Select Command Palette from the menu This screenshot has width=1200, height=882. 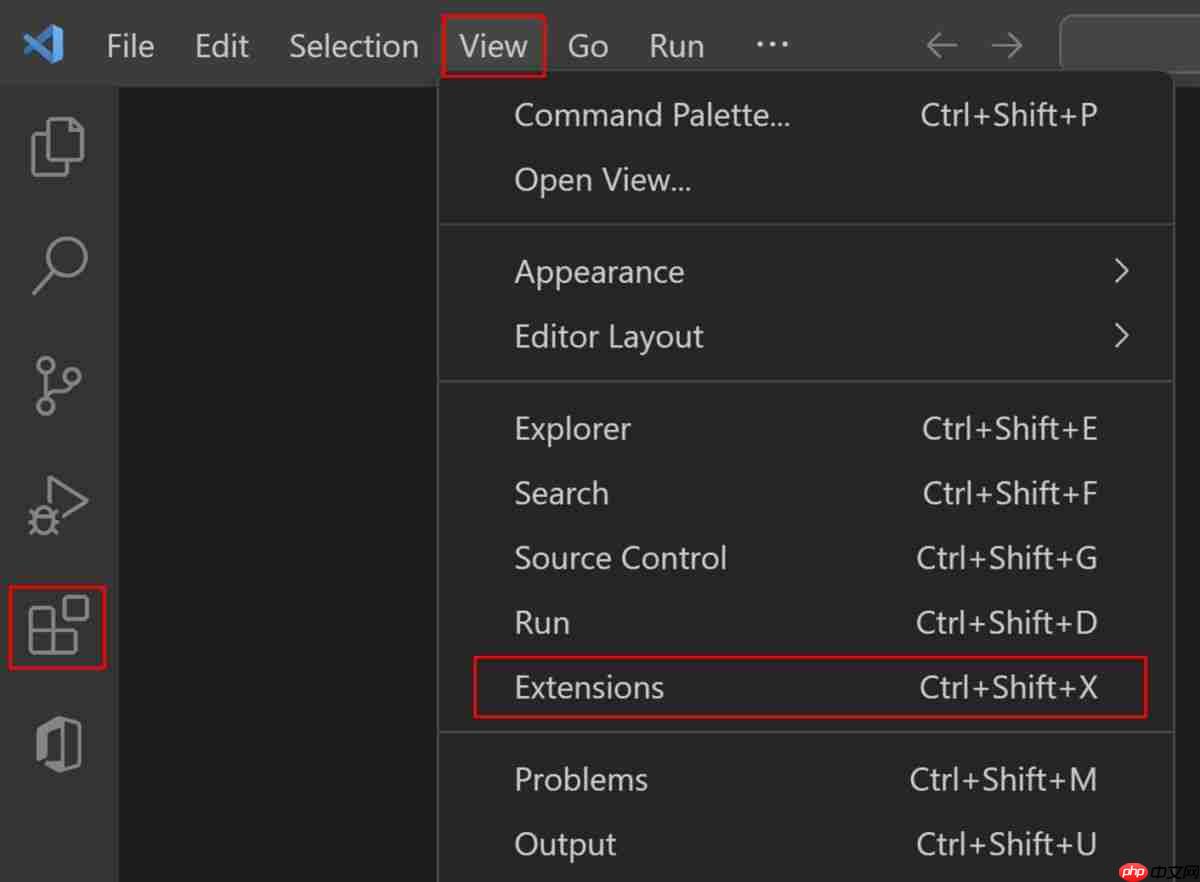652,114
